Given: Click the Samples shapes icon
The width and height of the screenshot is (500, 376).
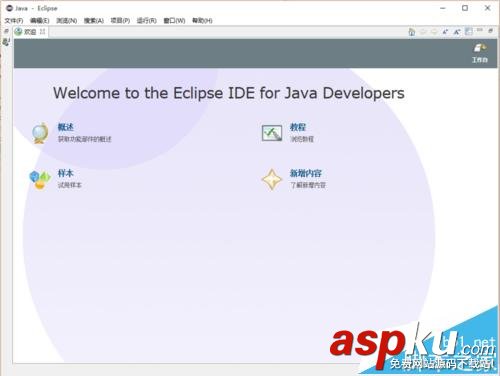Looking at the screenshot, I should (40, 180).
